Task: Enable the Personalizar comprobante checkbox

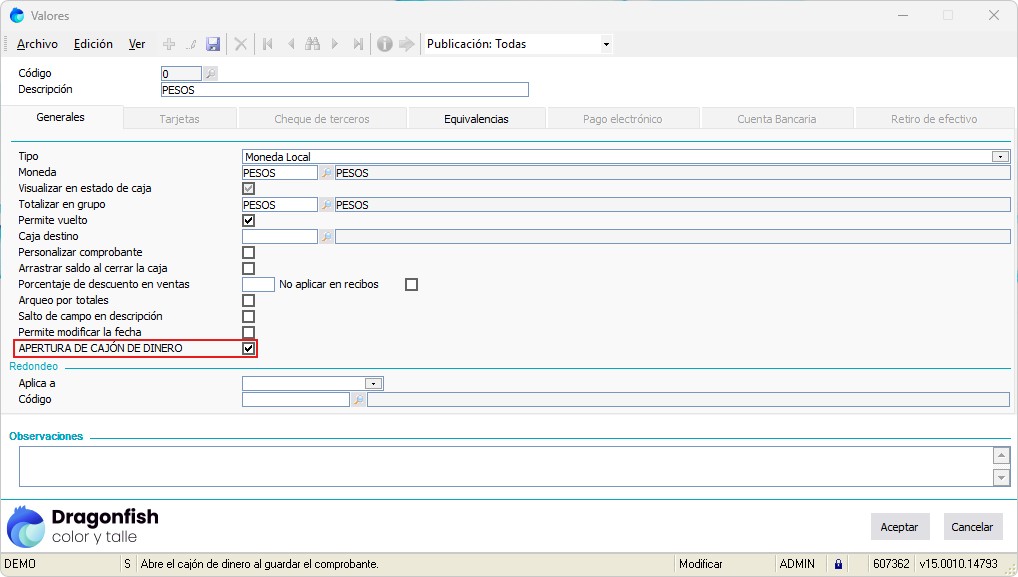Action: click(249, 253)
